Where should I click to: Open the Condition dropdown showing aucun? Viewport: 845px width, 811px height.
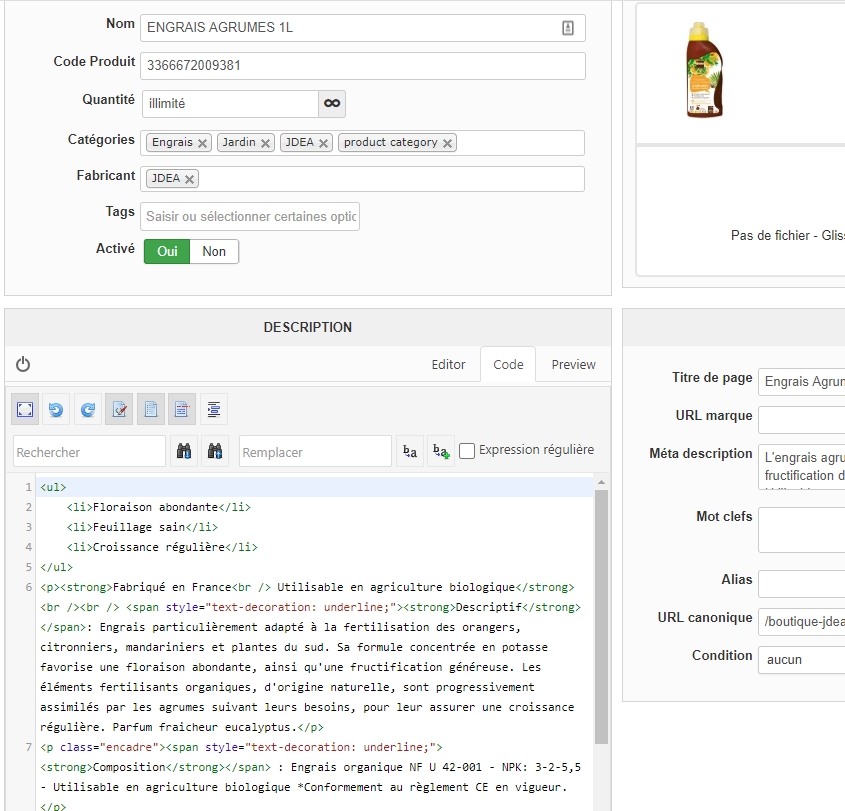coord(802,660)
